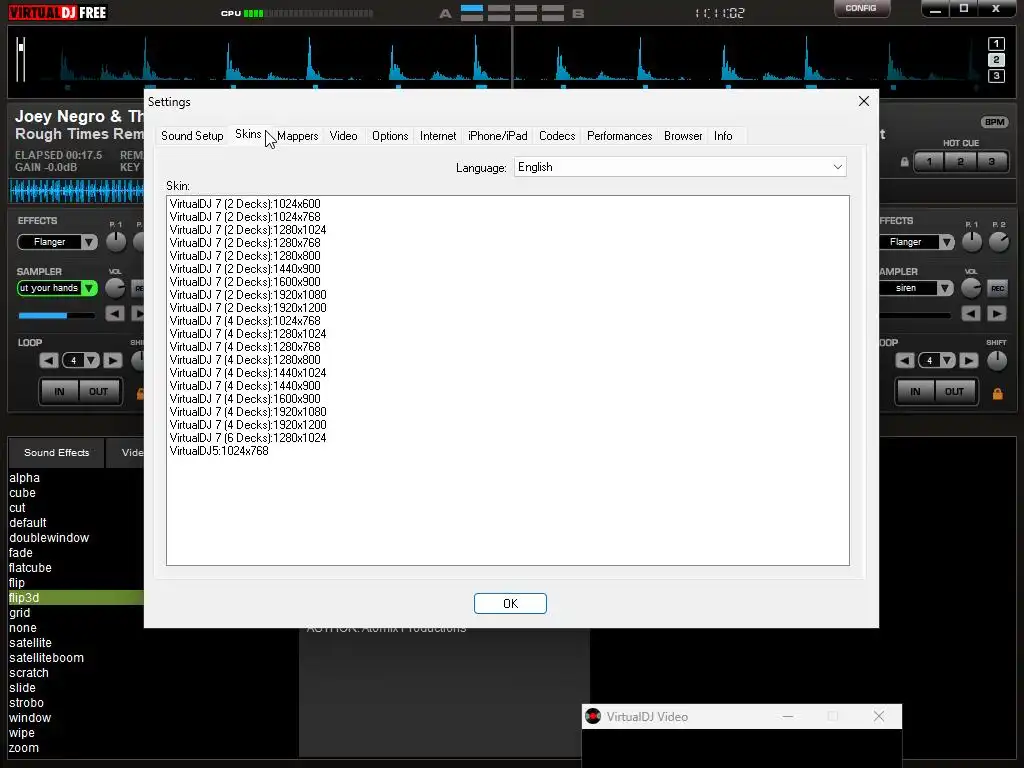Switch to the Performances tab
1024x768 pixels.
click(619, 136)
